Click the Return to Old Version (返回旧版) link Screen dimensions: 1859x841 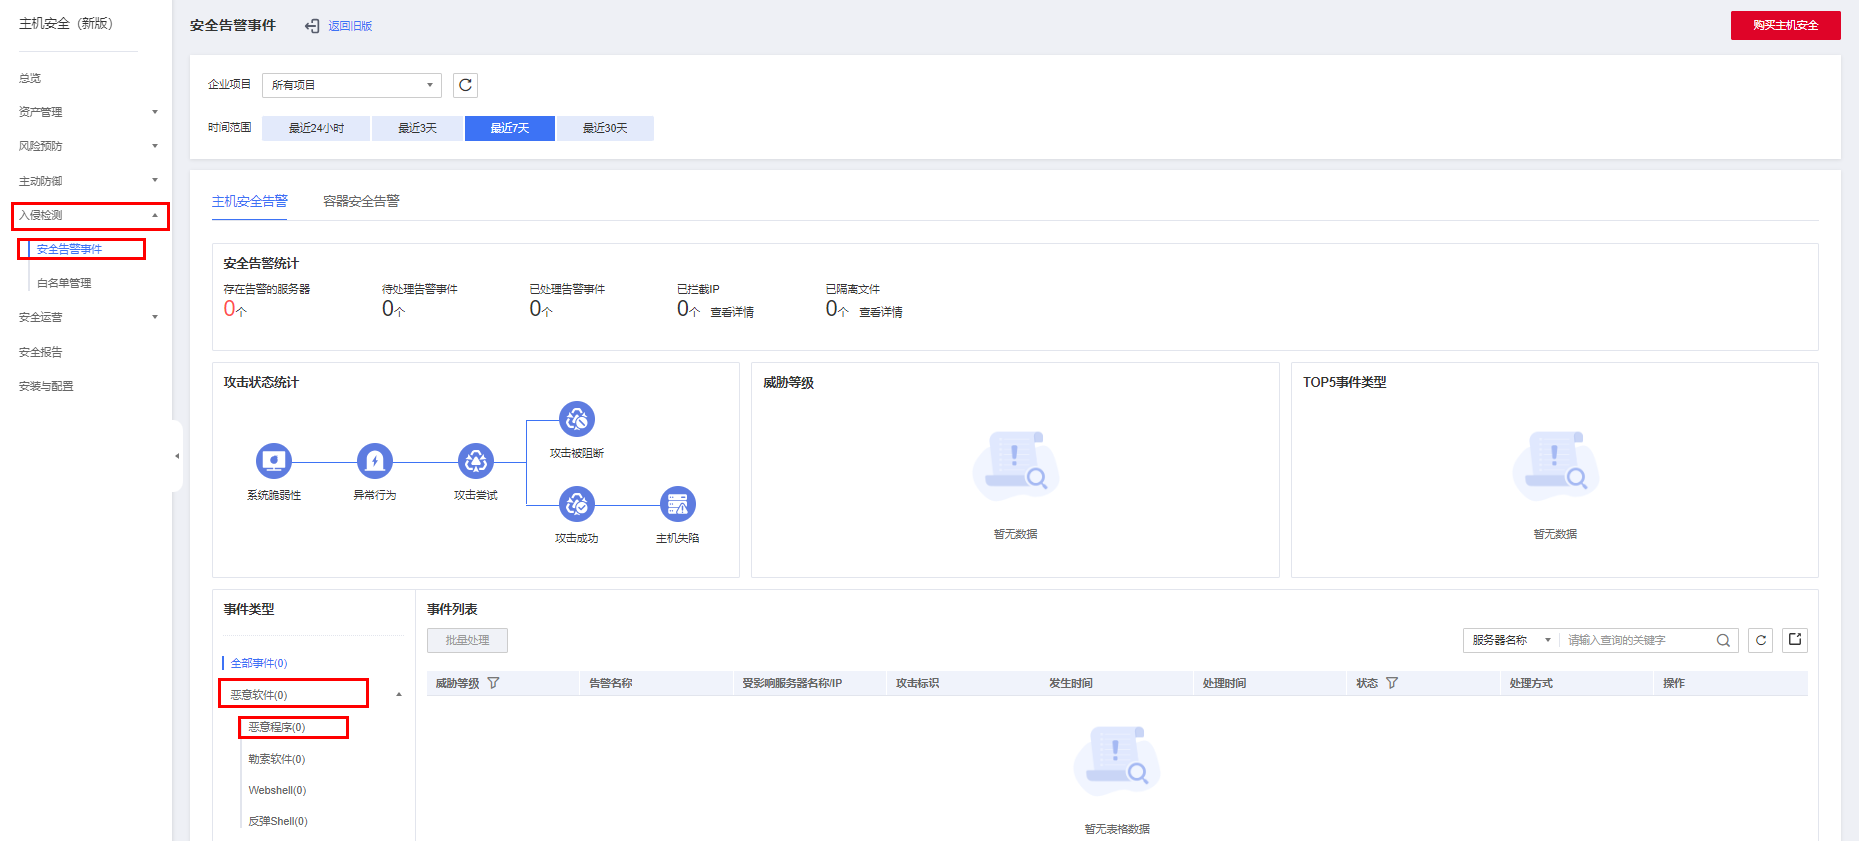[349, 26]
